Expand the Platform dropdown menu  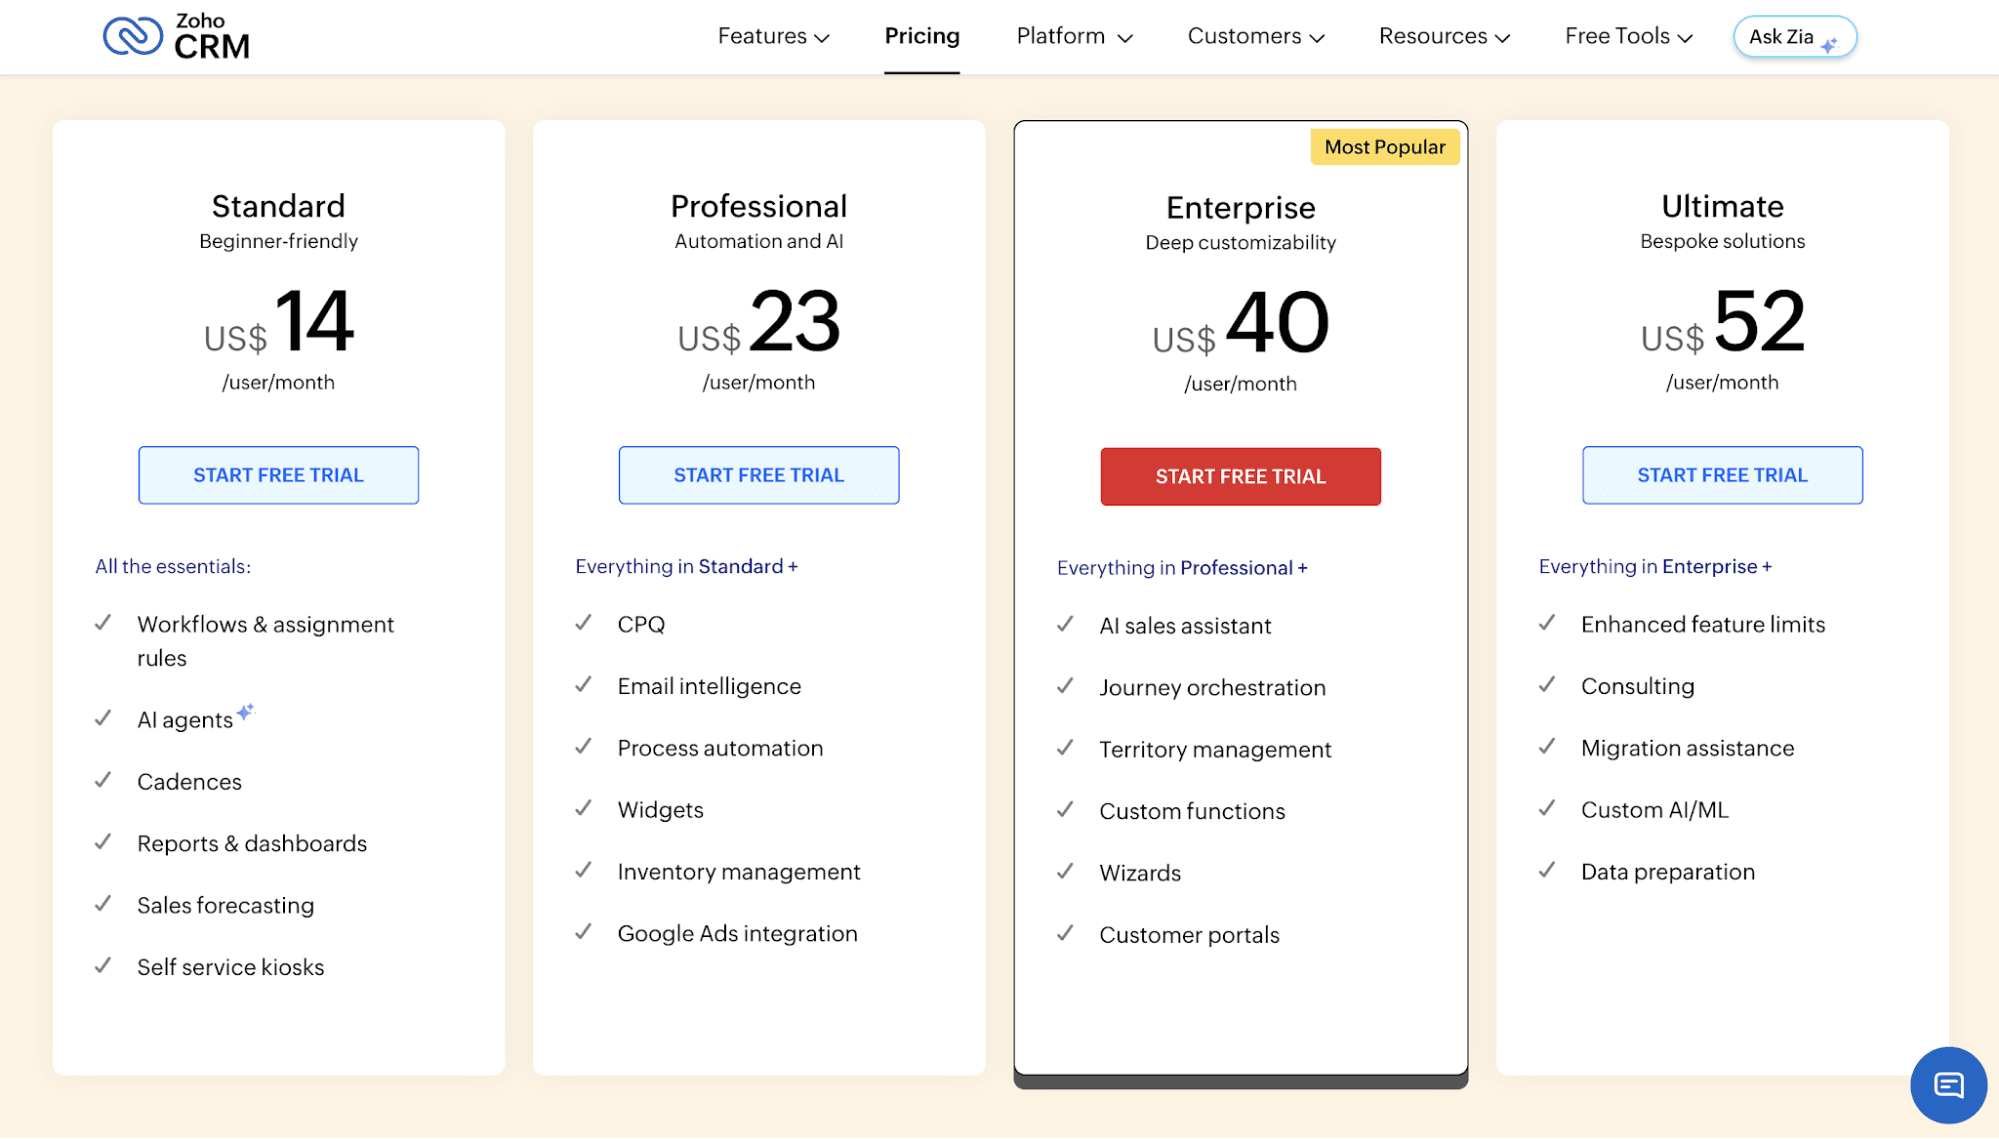click(1074, 36)
